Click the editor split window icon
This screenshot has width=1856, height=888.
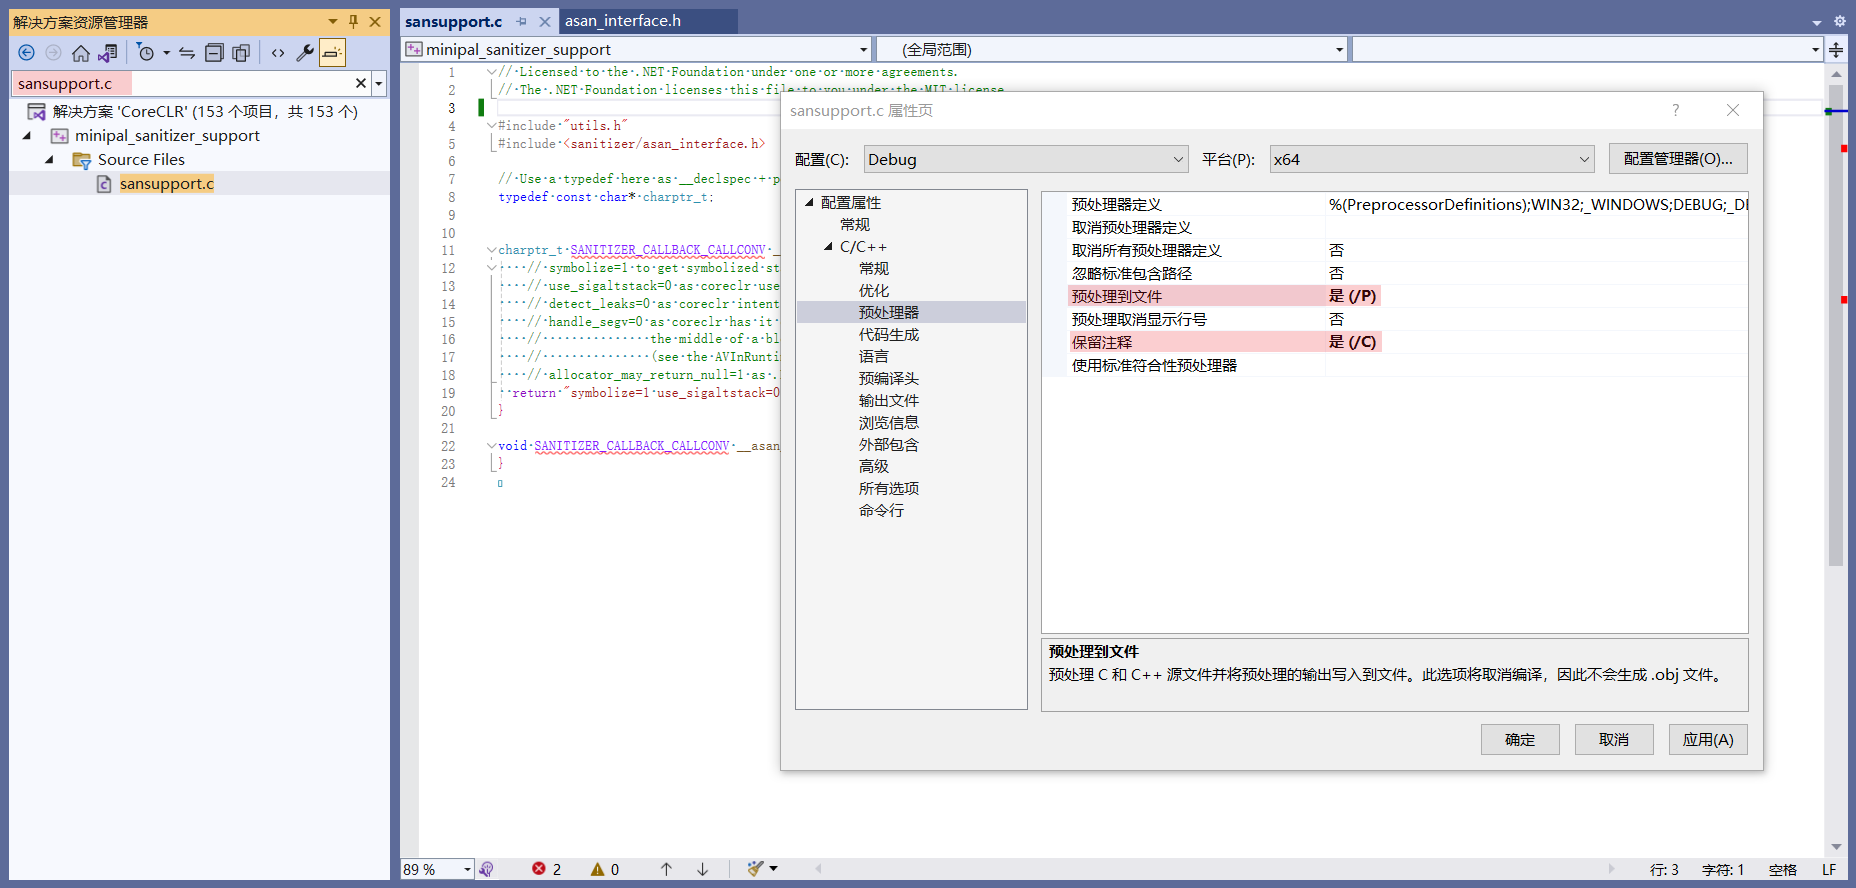pyautogui.click(x=1837, y=49)
